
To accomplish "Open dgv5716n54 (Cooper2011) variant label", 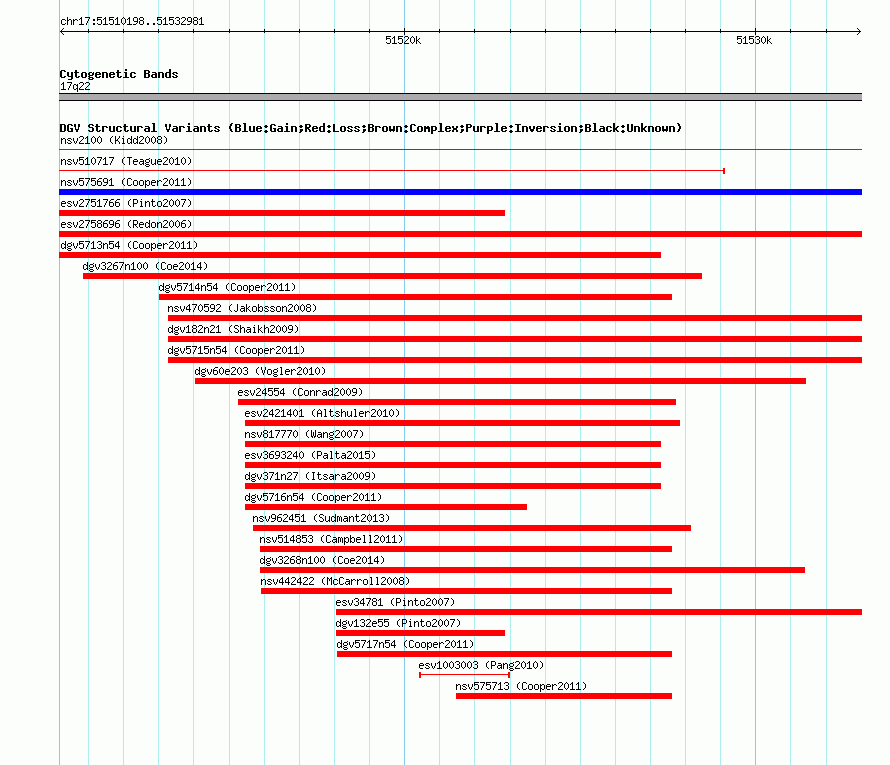I will (313, 497).
